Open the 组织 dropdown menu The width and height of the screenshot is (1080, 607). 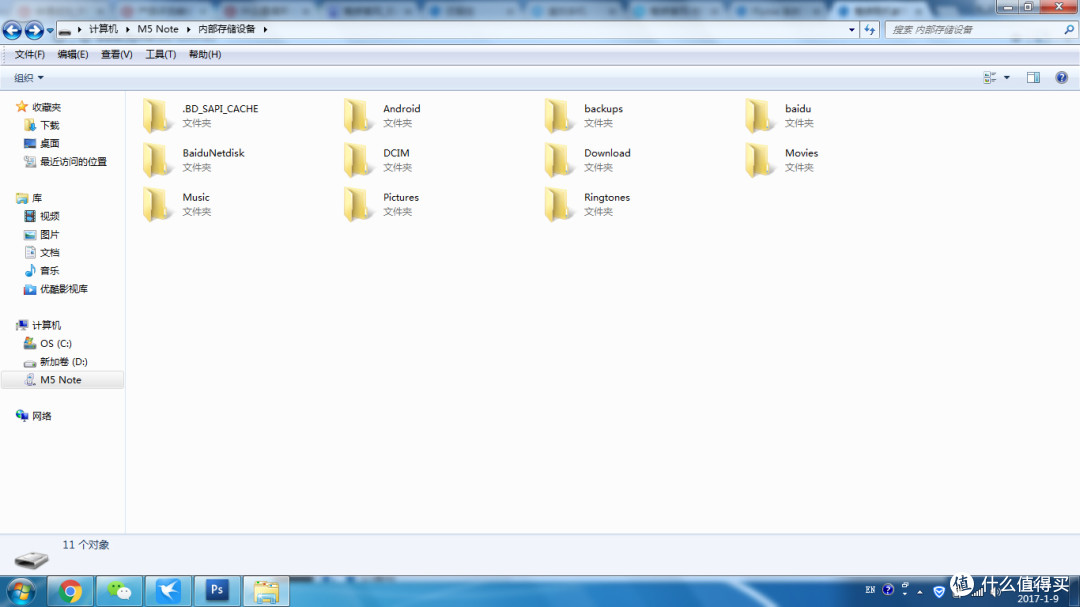point(29,78)
